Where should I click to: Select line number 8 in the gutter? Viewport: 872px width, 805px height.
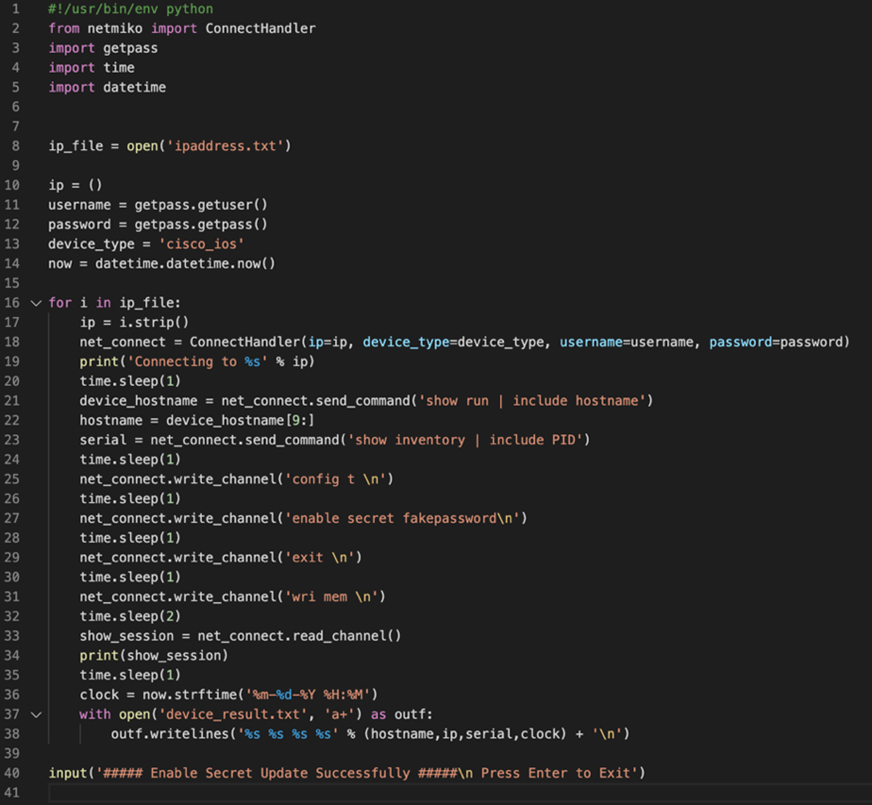coord(16,146)
